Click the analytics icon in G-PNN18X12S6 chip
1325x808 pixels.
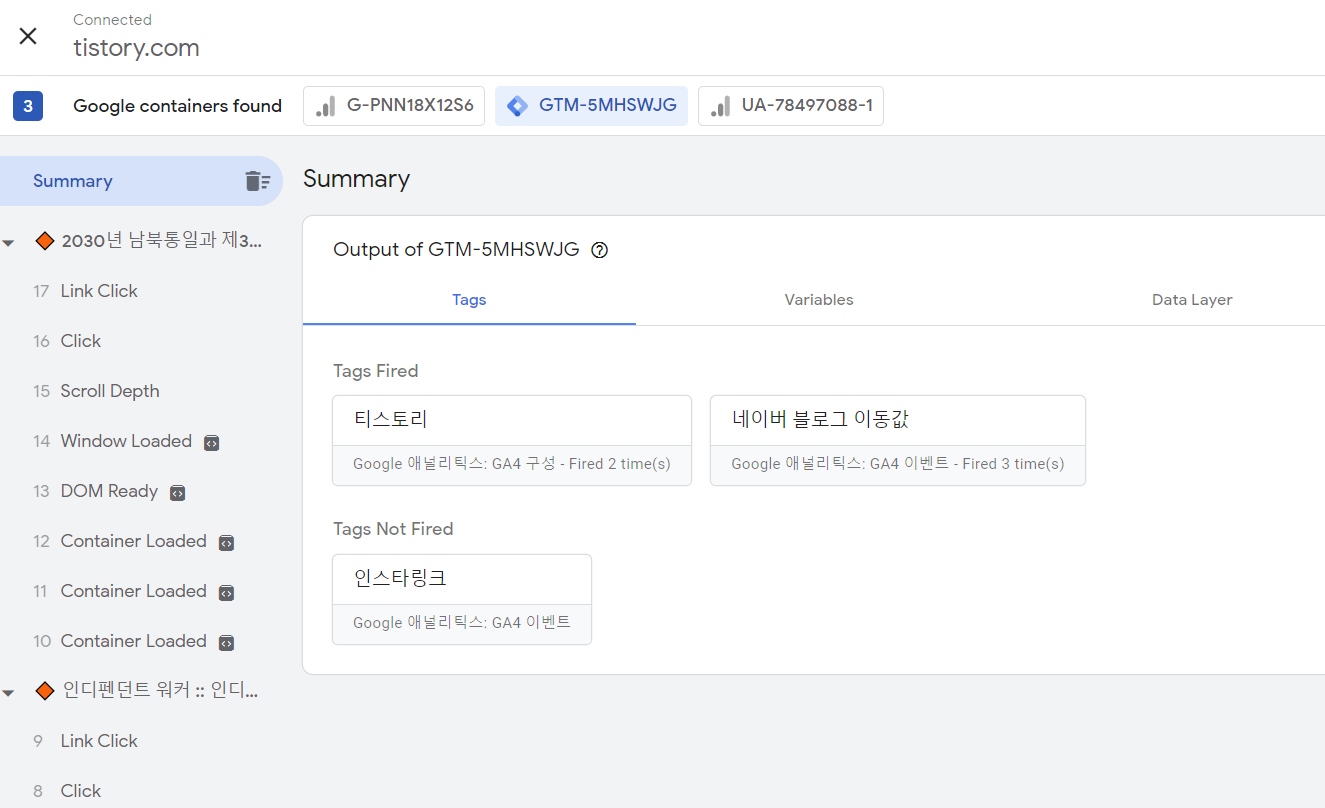[325, 106]
